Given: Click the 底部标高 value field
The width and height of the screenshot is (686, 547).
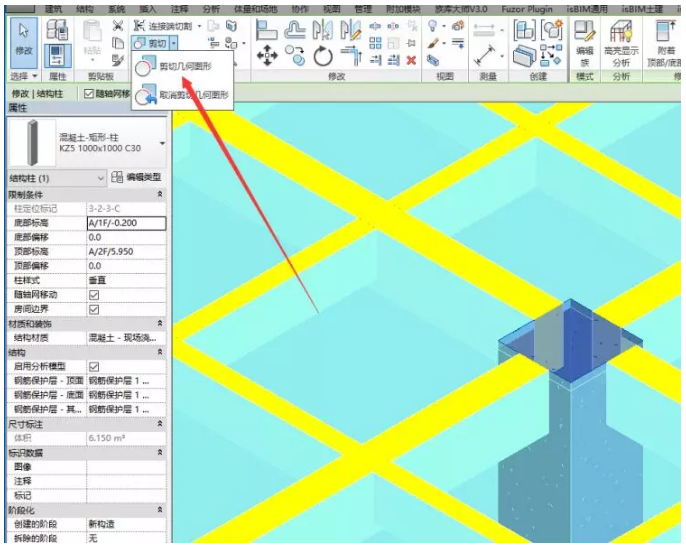Looking at the screenshot, I should [126, 223].
